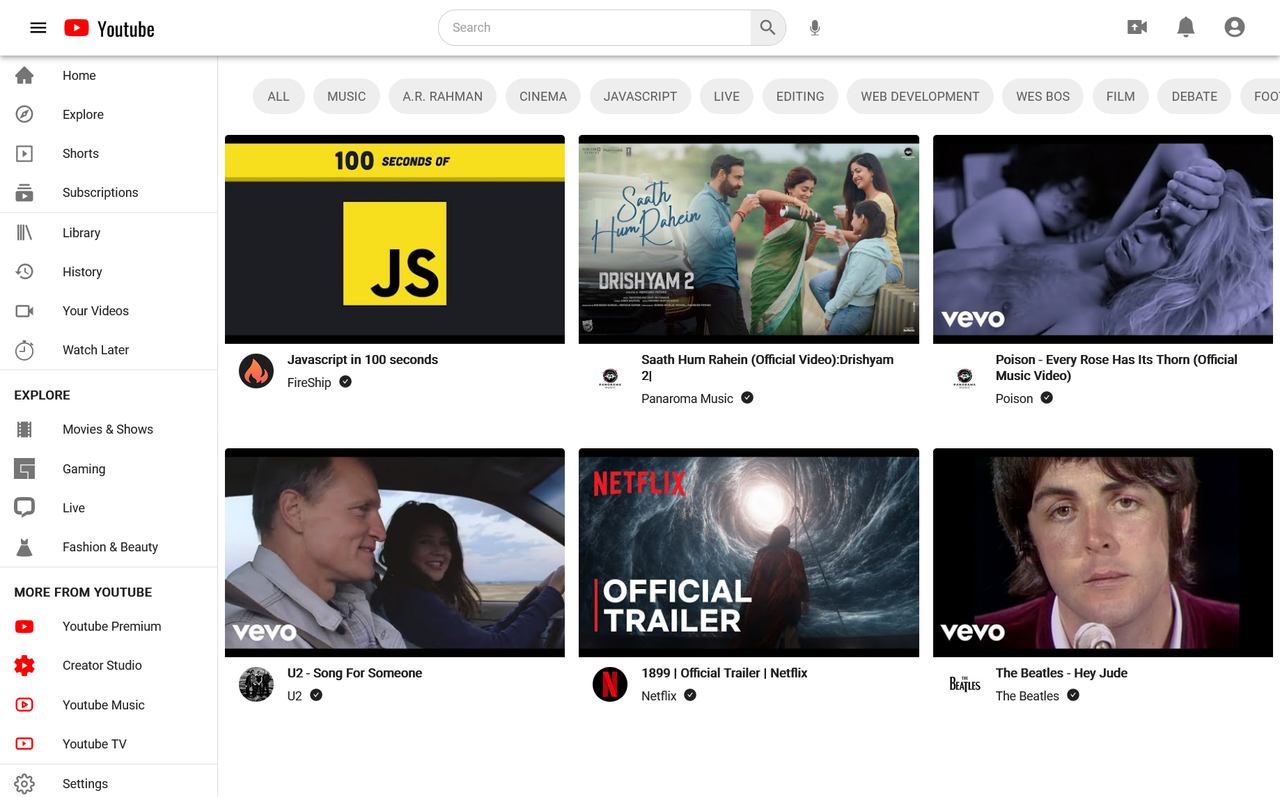This screenshot has height=797, width=1280.
Task: Select the MUSIC filter chip
Action: (346, 96)
